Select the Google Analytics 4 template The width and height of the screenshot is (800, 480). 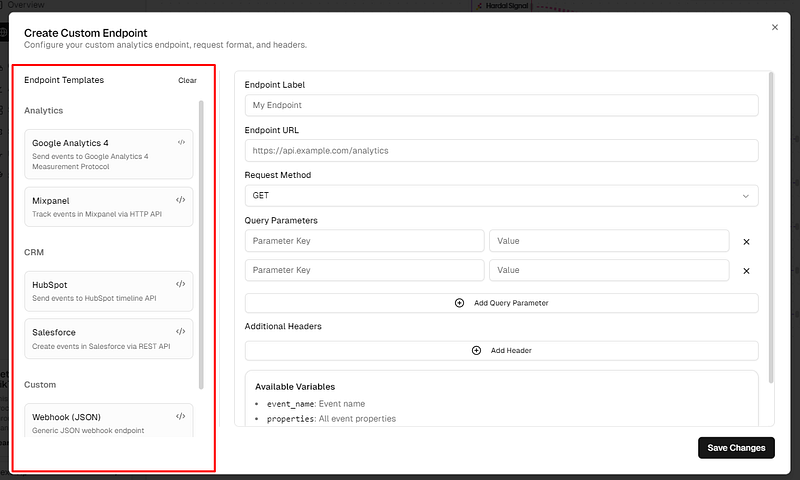(109, 154)
